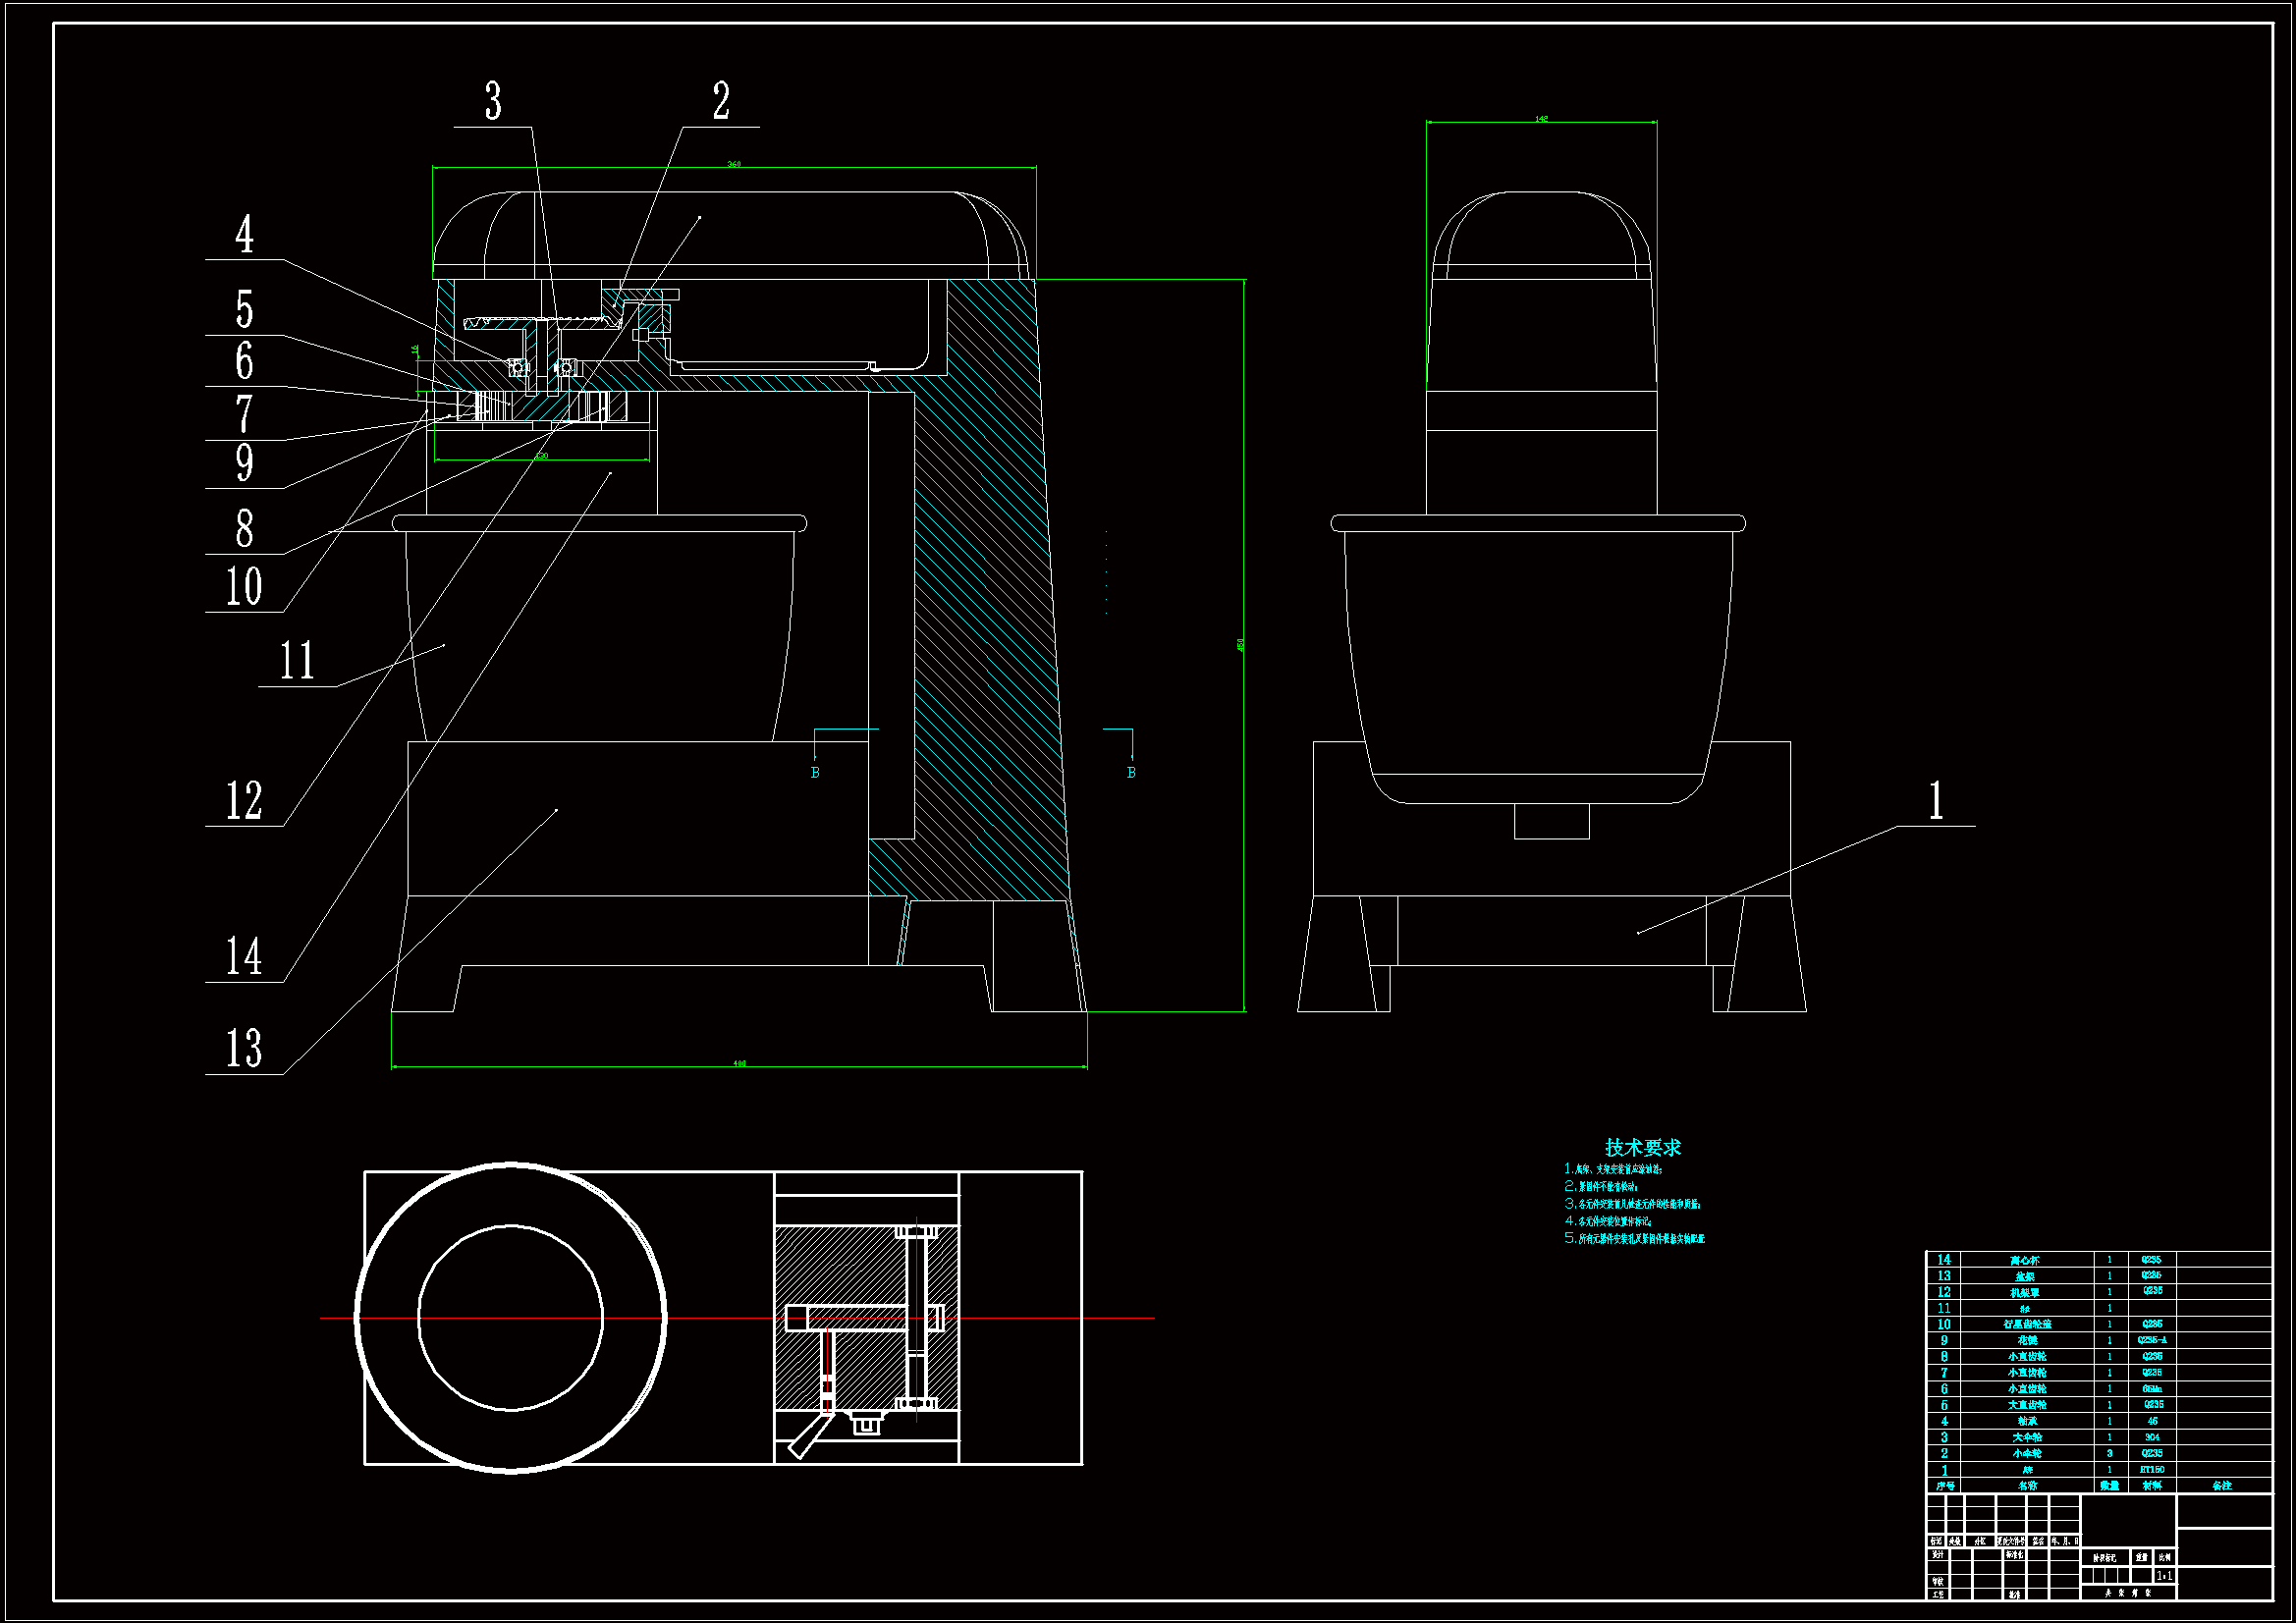Image resolution: width=2296 pixels, height=1623 pixels.
Task: Select the 65Mn material cell
Action: [2151, 1389]
